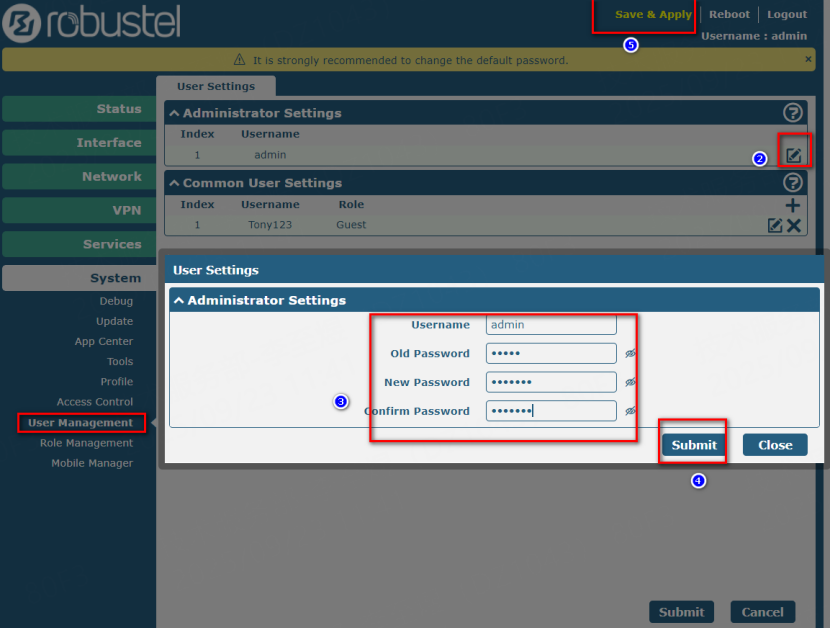Select the User Settings tab
This screenshot has width=831, height=628.
[x=216, y=86]
